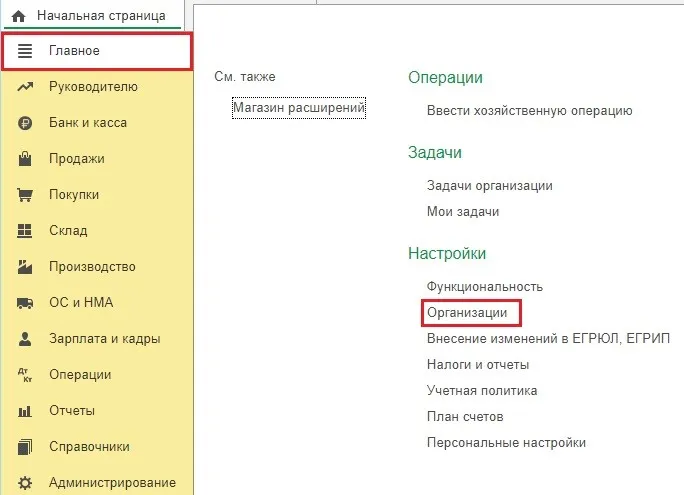Open the Функциональность settings link
The image size is (684, 495).
tap(485, 287)
